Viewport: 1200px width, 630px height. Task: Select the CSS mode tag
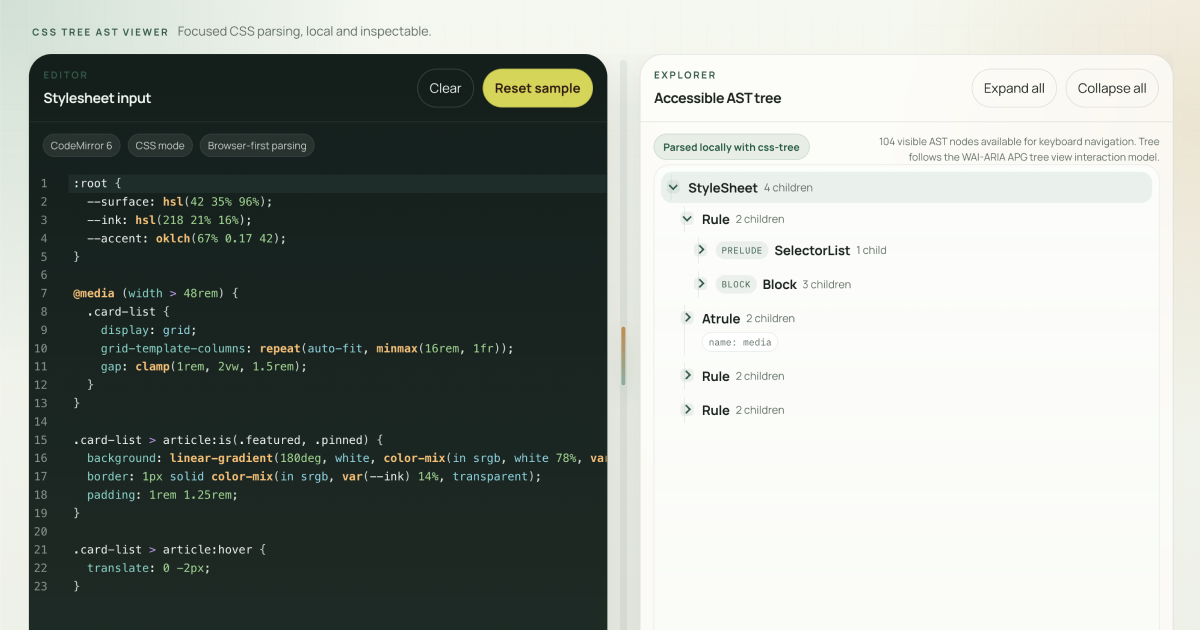pos(160,146)
